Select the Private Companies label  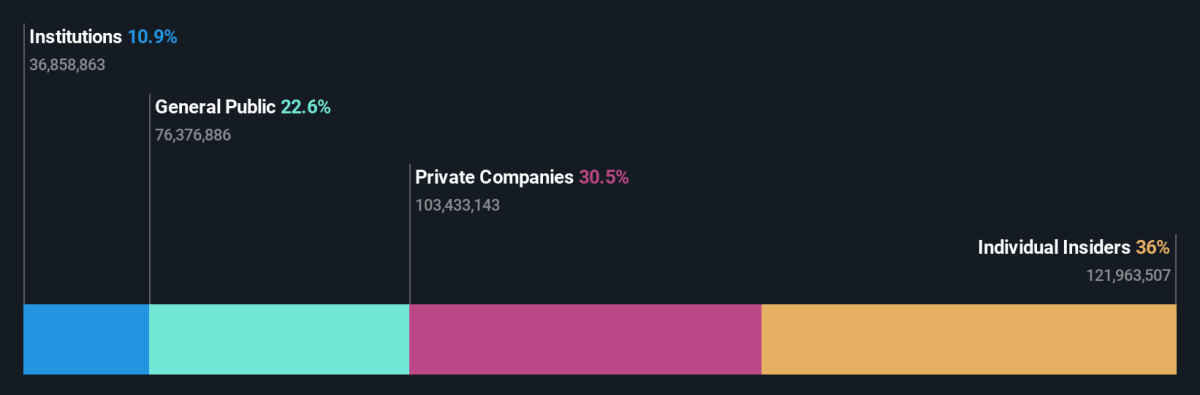tap(494, 177)
